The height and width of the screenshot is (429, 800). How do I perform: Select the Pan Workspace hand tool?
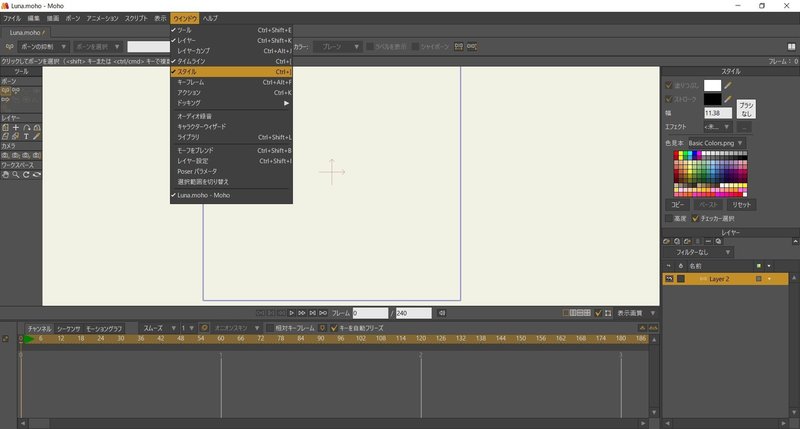point(6,174)
